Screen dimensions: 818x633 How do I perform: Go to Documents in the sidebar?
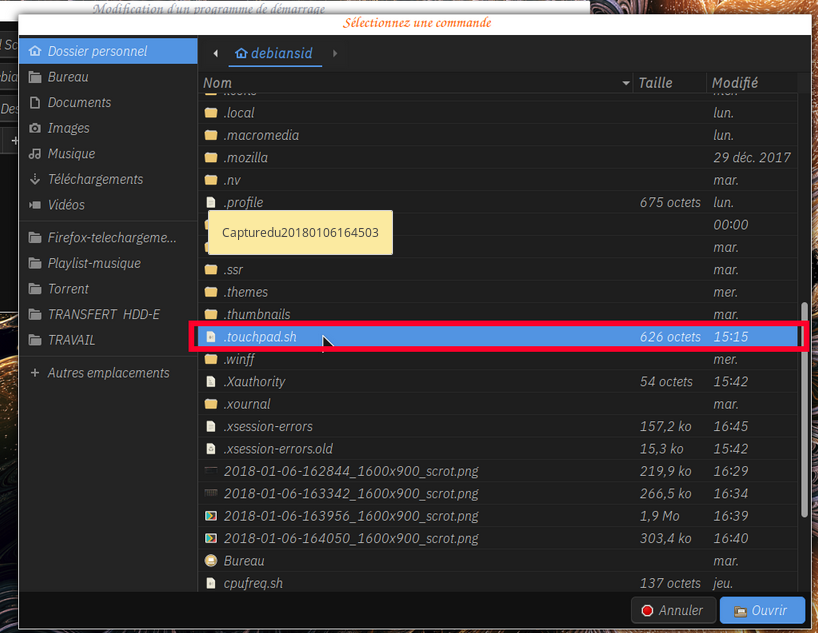click(79, 103)
